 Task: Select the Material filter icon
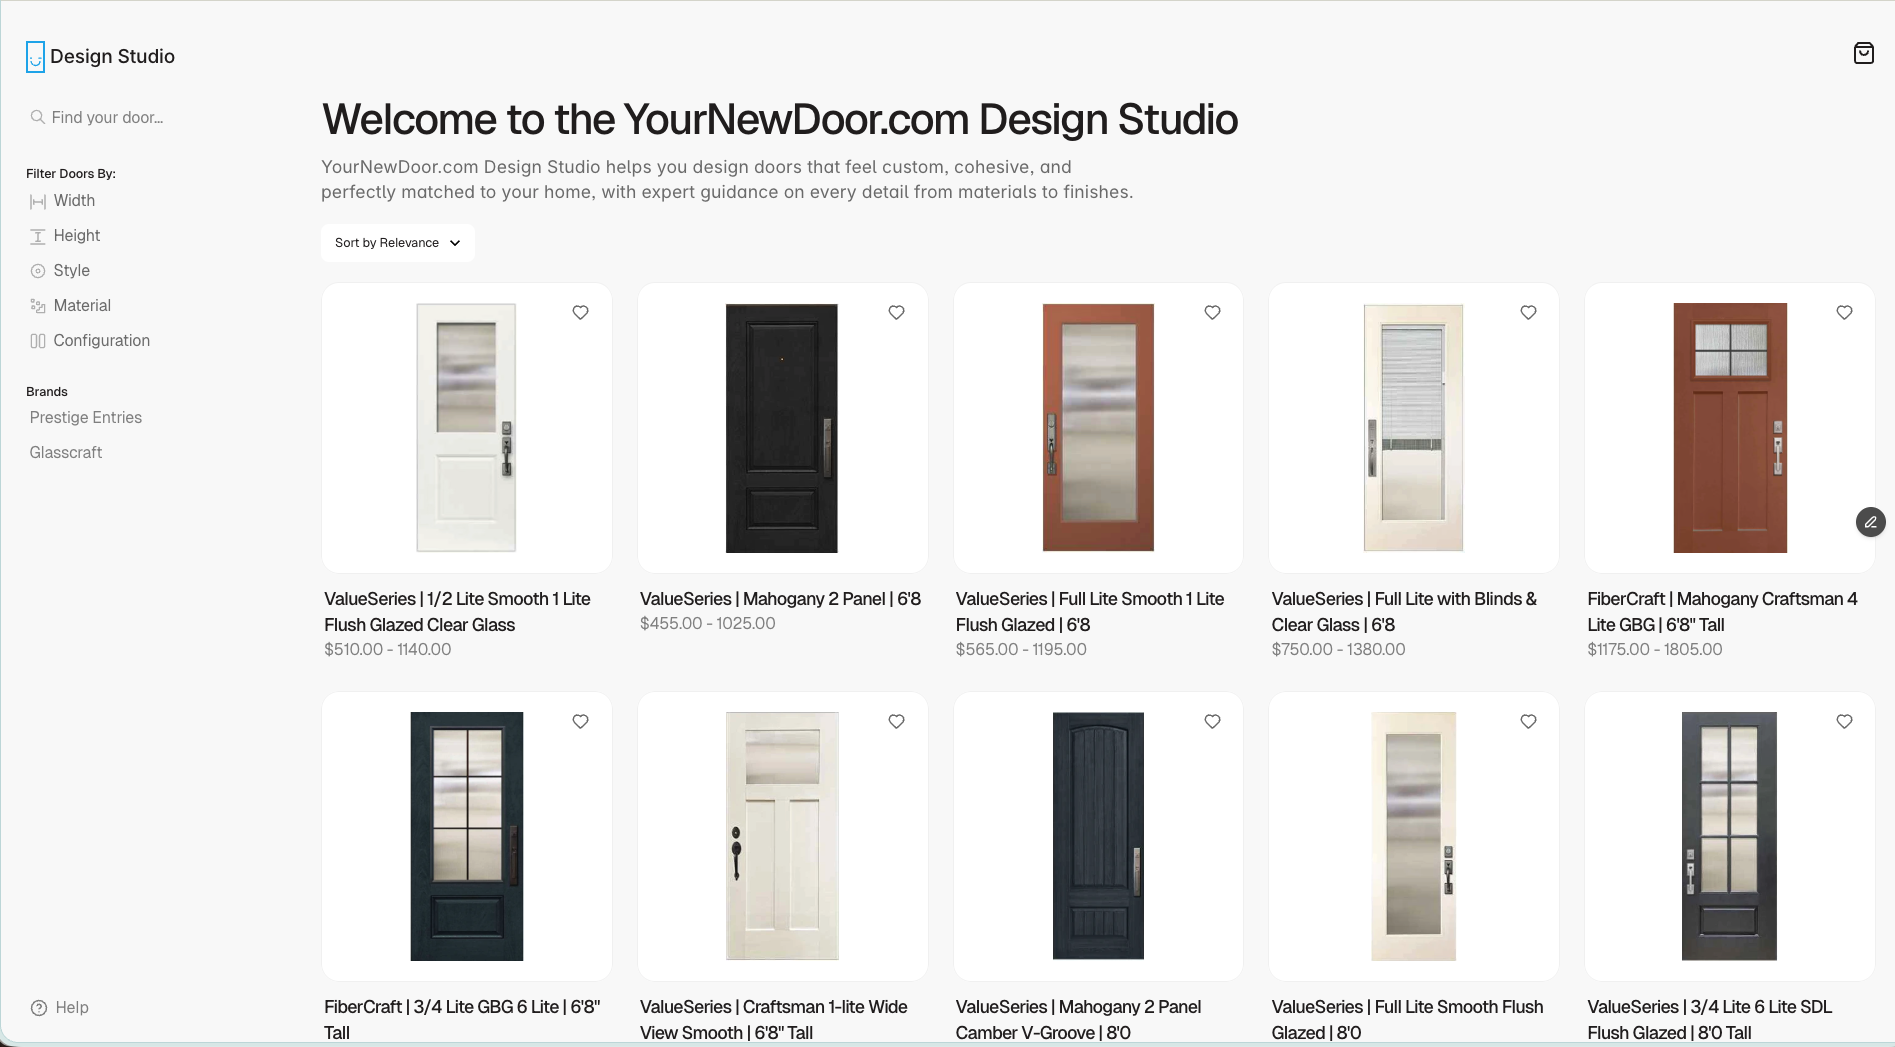[x=37, y=305]
